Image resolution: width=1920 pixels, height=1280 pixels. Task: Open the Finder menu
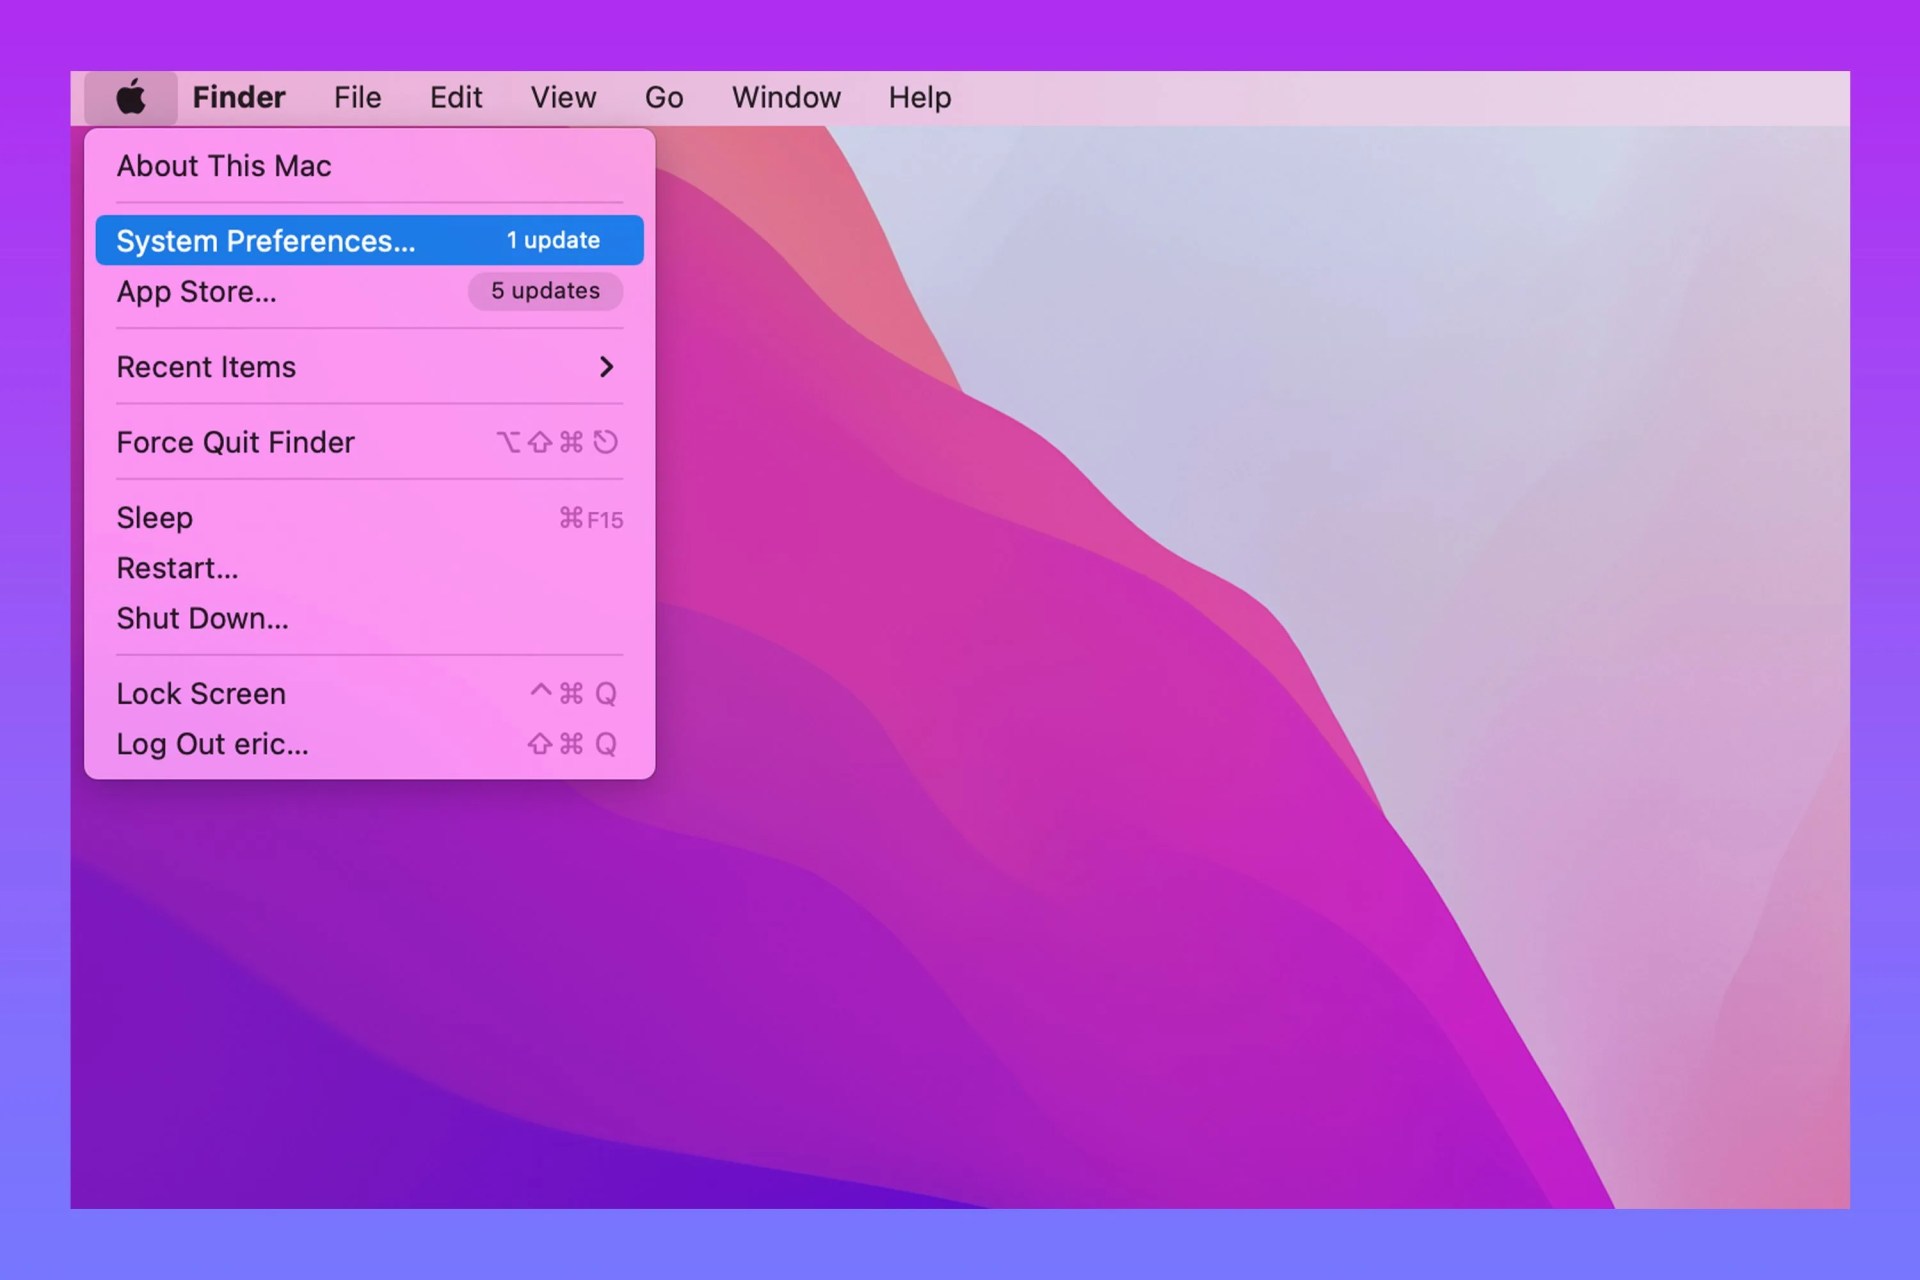coord(239,98)
